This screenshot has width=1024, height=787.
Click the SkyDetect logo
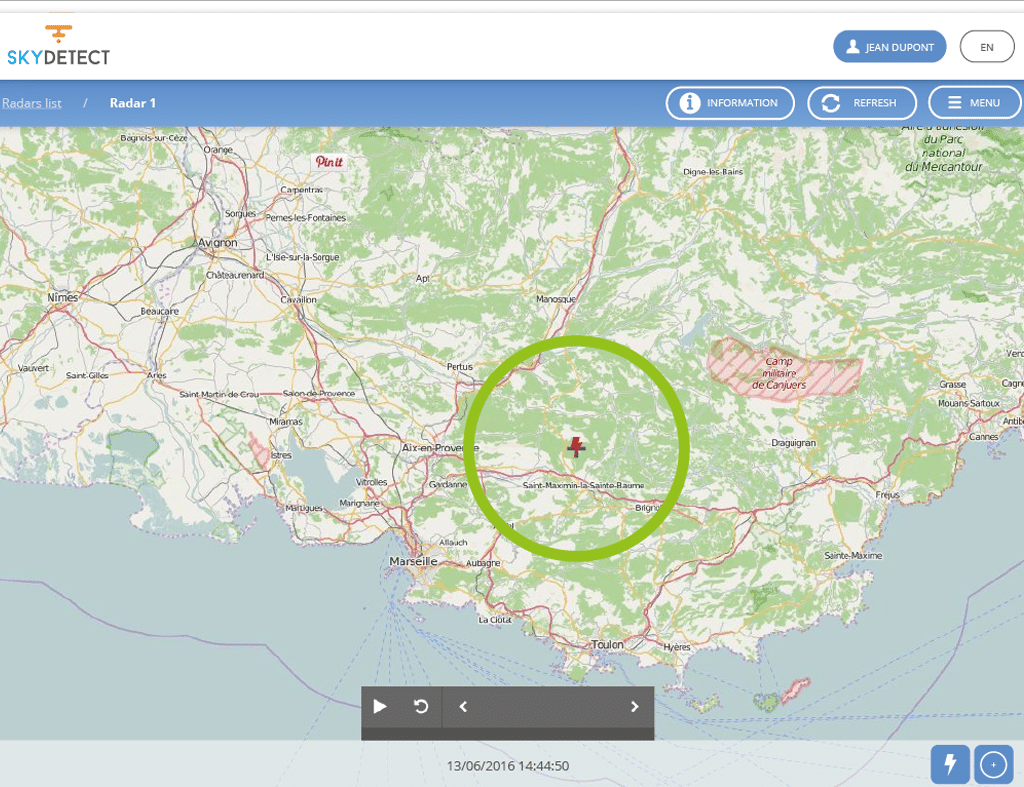(x=58, y=47)
